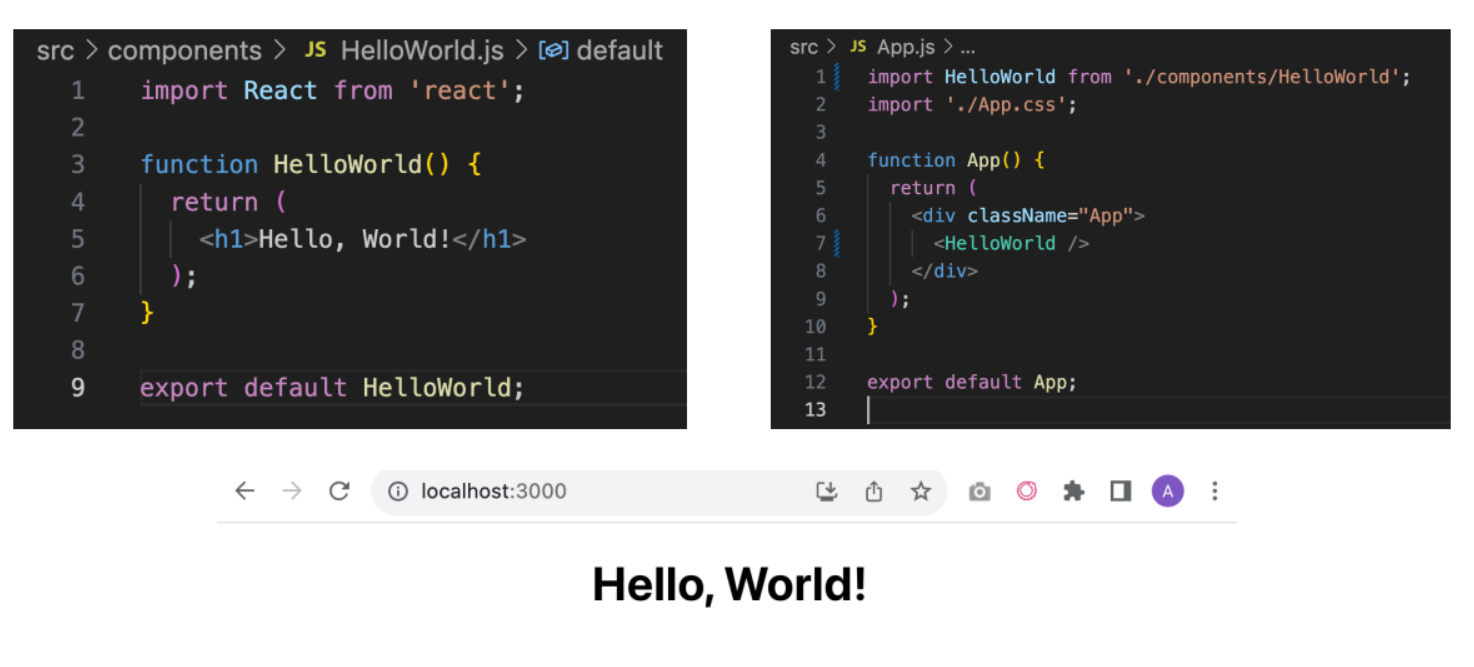
Task: Open the camera extension icon
Action: [980, 491]
